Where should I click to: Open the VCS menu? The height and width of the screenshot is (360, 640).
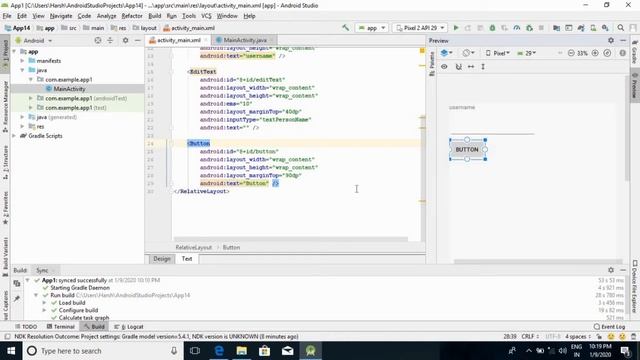[x=206, y=16]
